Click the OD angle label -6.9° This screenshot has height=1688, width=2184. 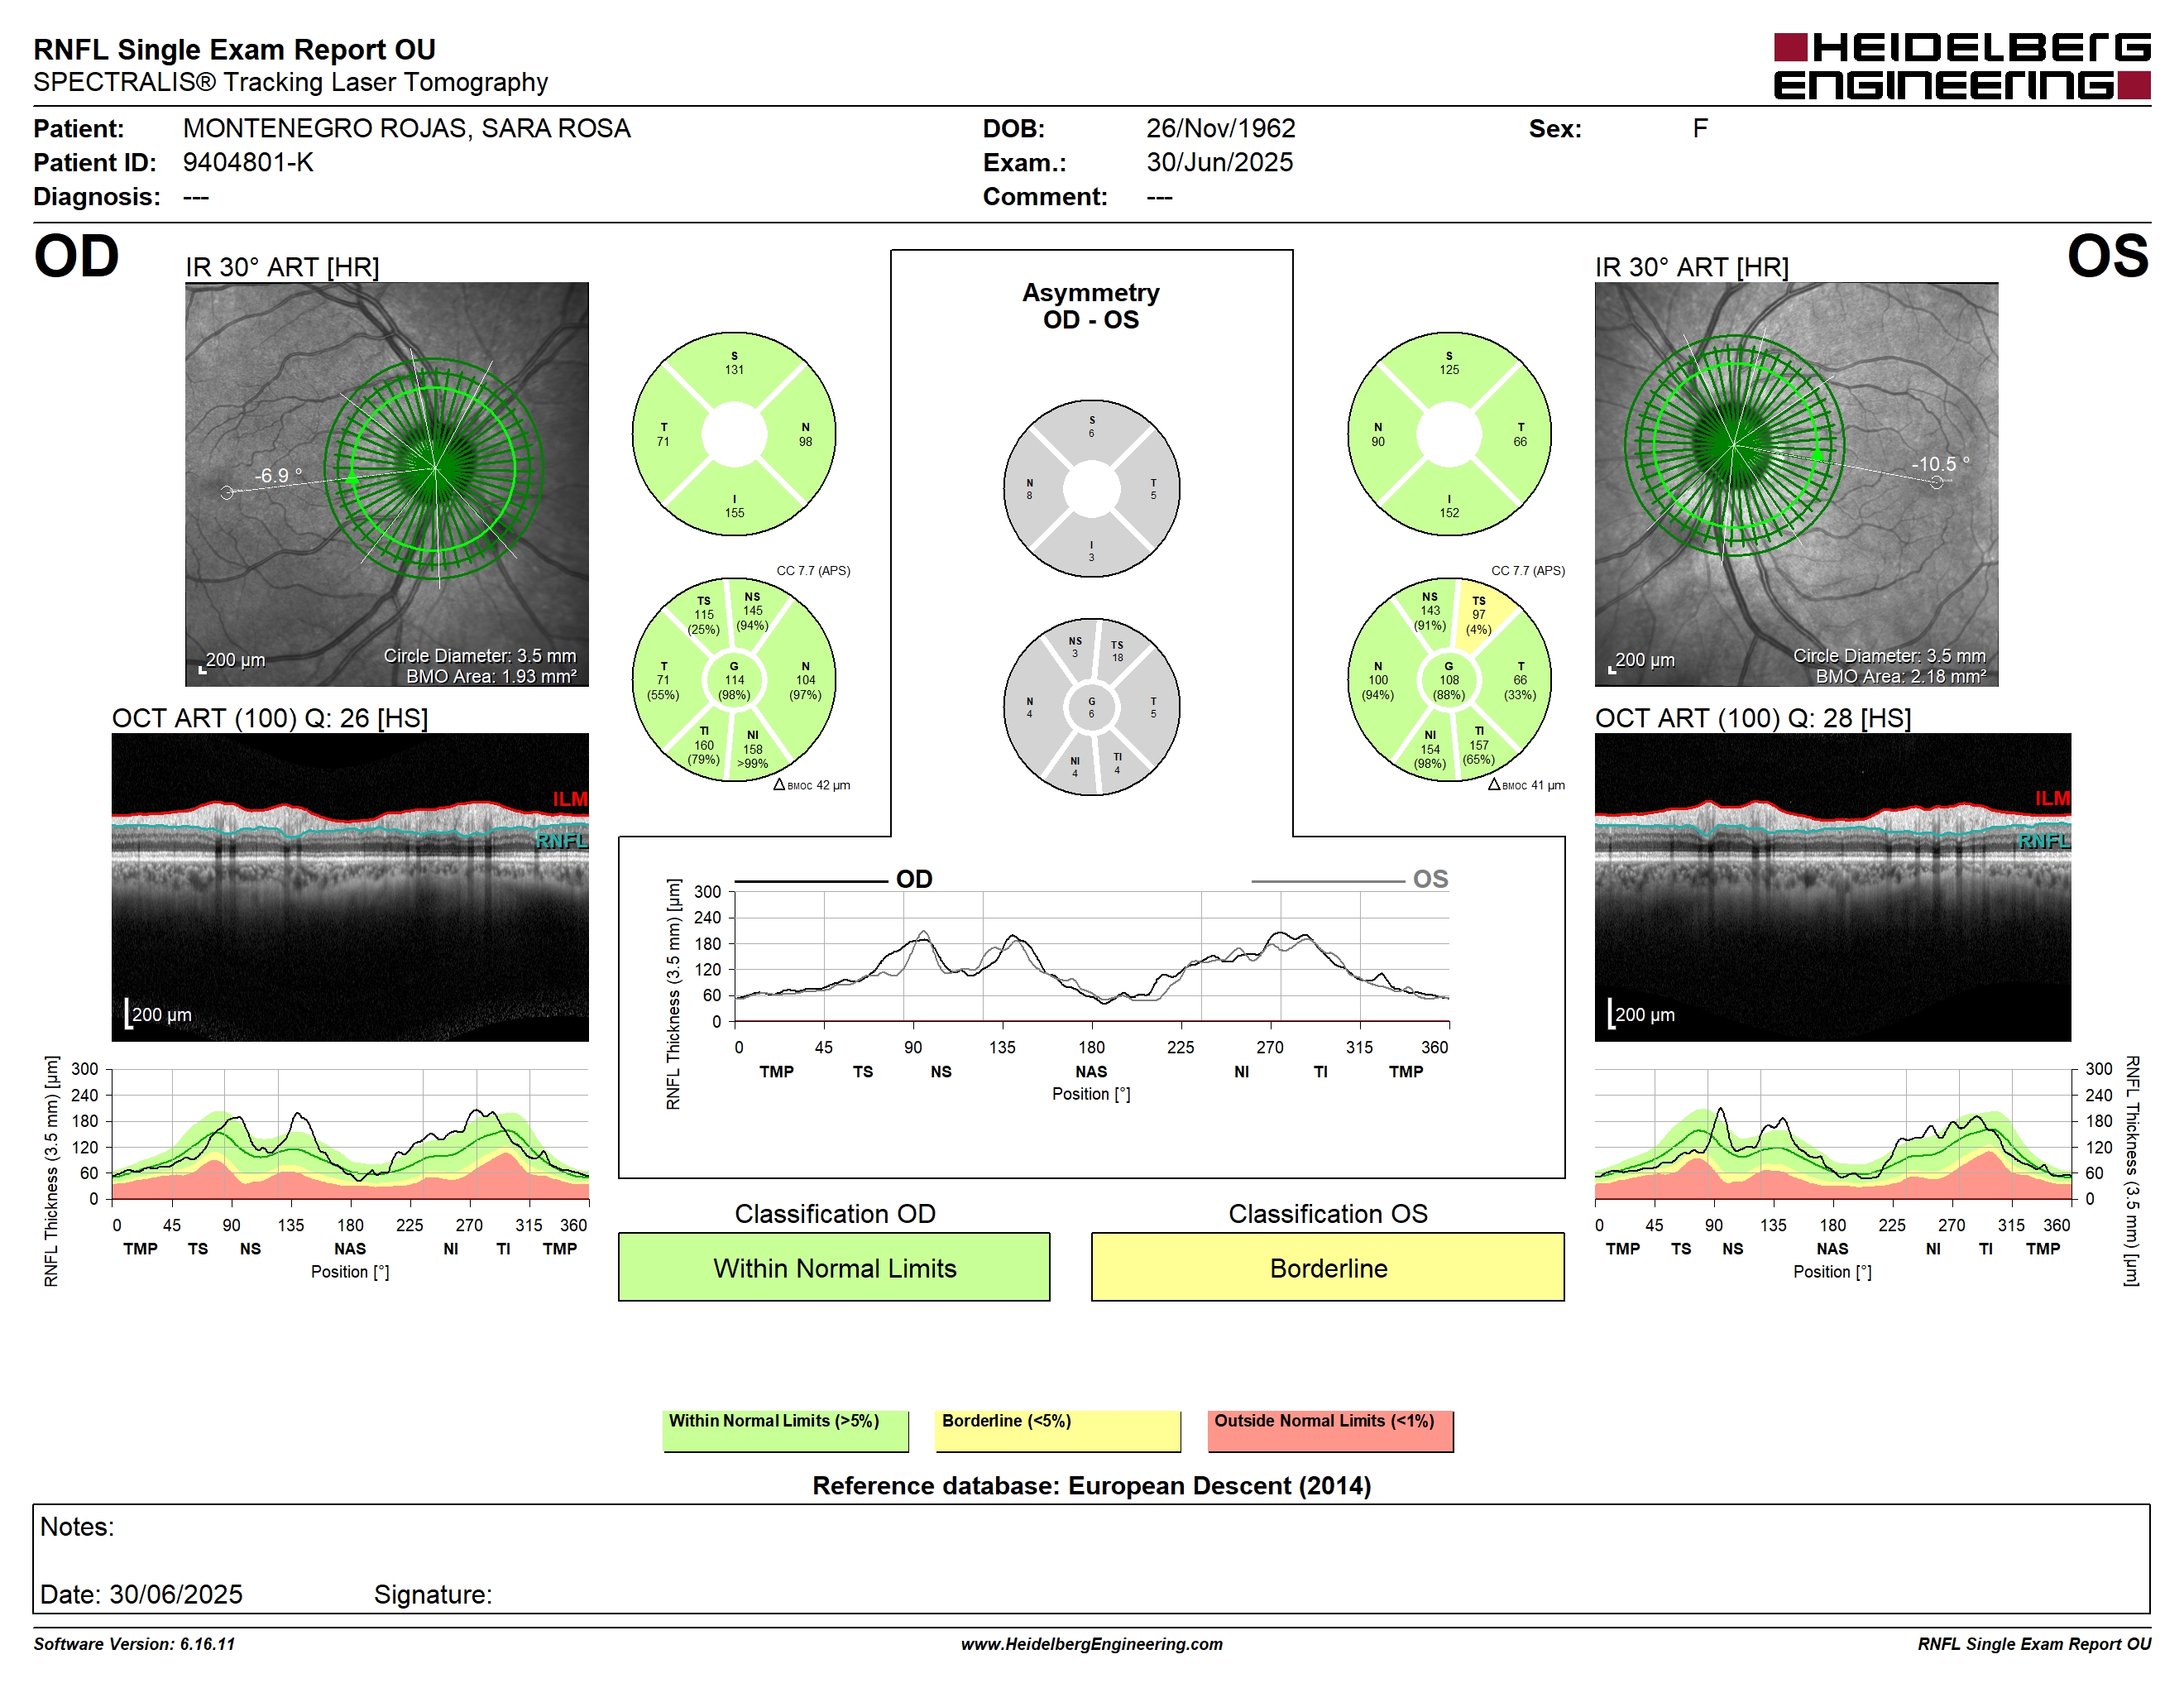[x=277, y=475]
